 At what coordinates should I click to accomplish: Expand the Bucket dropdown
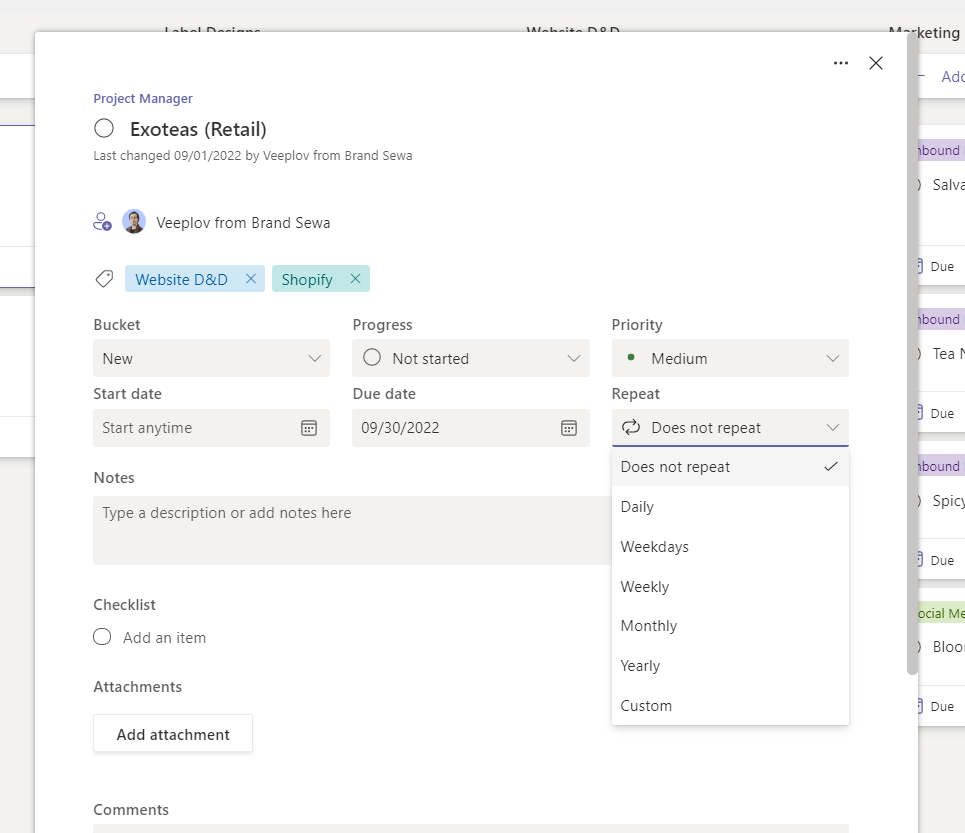tap(211, 358)
